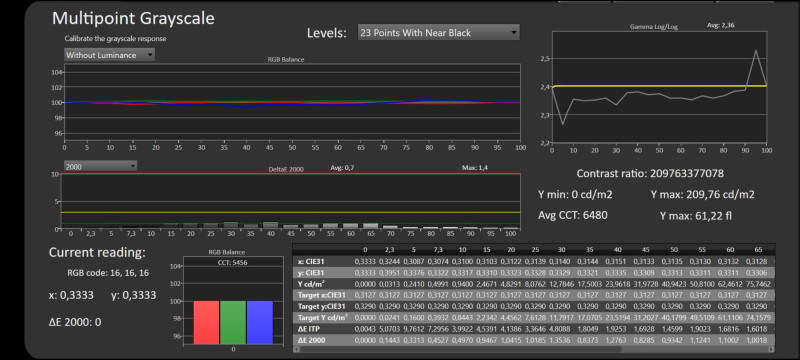The image size is (800, 360).
Task: Click the Y max: 209,76 cd/m2 reading
Action: [x=703, y=194]
